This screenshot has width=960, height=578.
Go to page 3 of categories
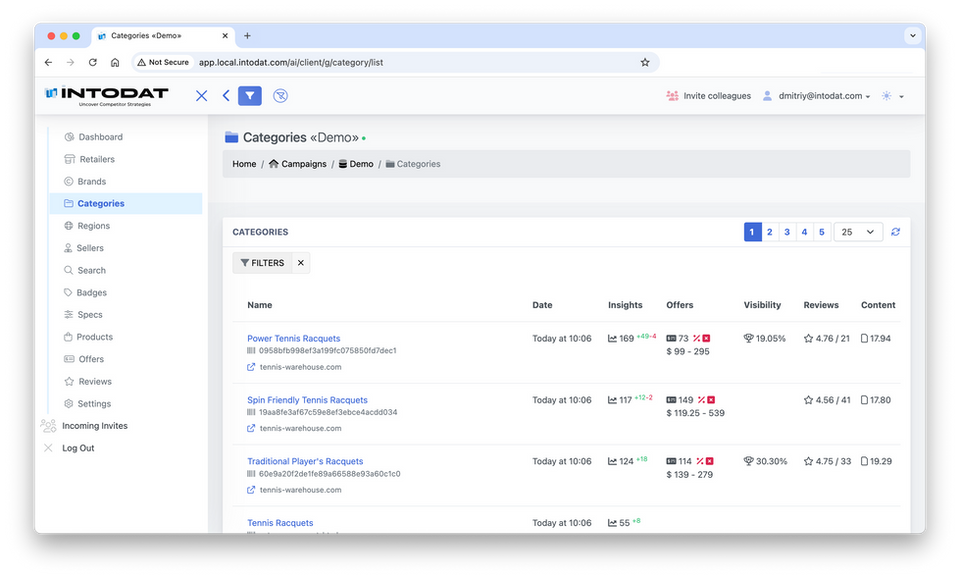tap(787, 232)
